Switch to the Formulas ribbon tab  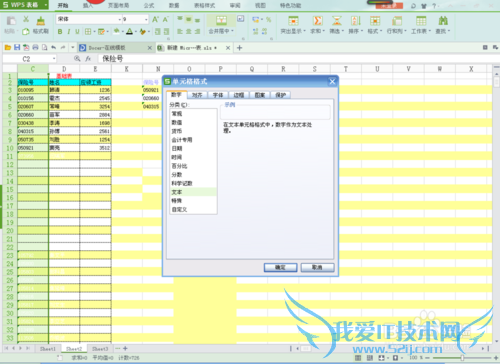point(149,5)
